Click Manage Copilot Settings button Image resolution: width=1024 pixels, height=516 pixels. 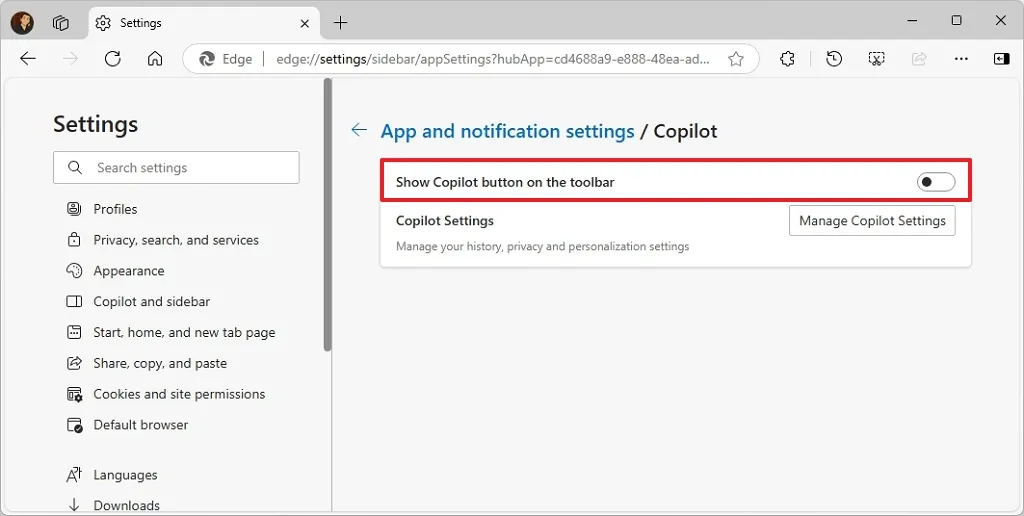(872, 221)
